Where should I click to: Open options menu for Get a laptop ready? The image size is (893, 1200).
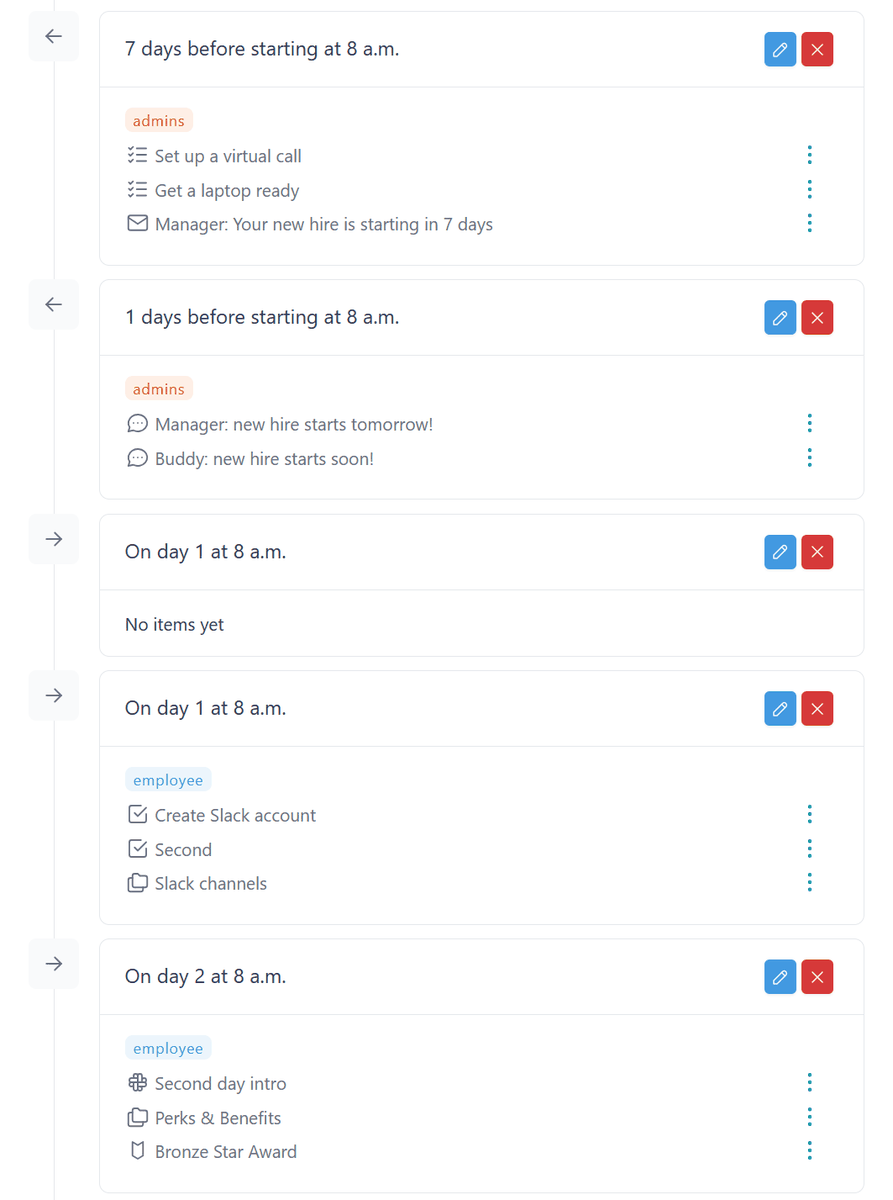pyautogui.click(x=809, y=189)
